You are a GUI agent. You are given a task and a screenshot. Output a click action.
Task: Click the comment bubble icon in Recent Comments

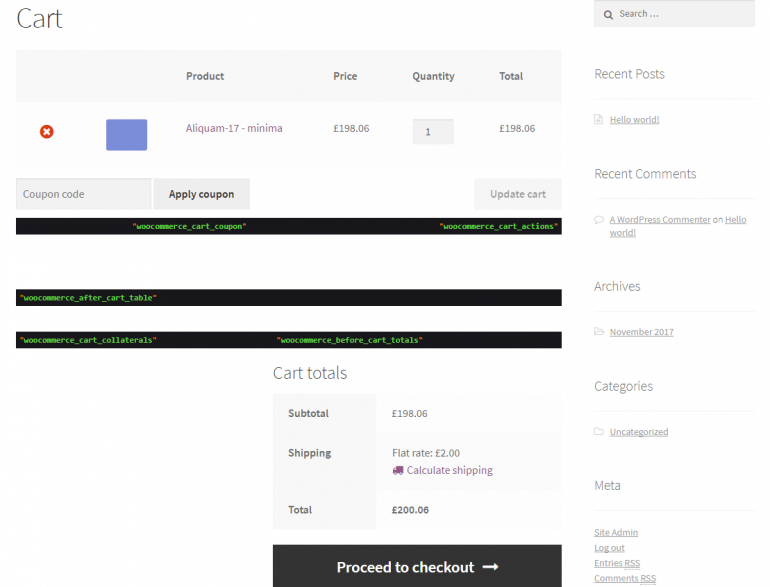coord(599,220)
